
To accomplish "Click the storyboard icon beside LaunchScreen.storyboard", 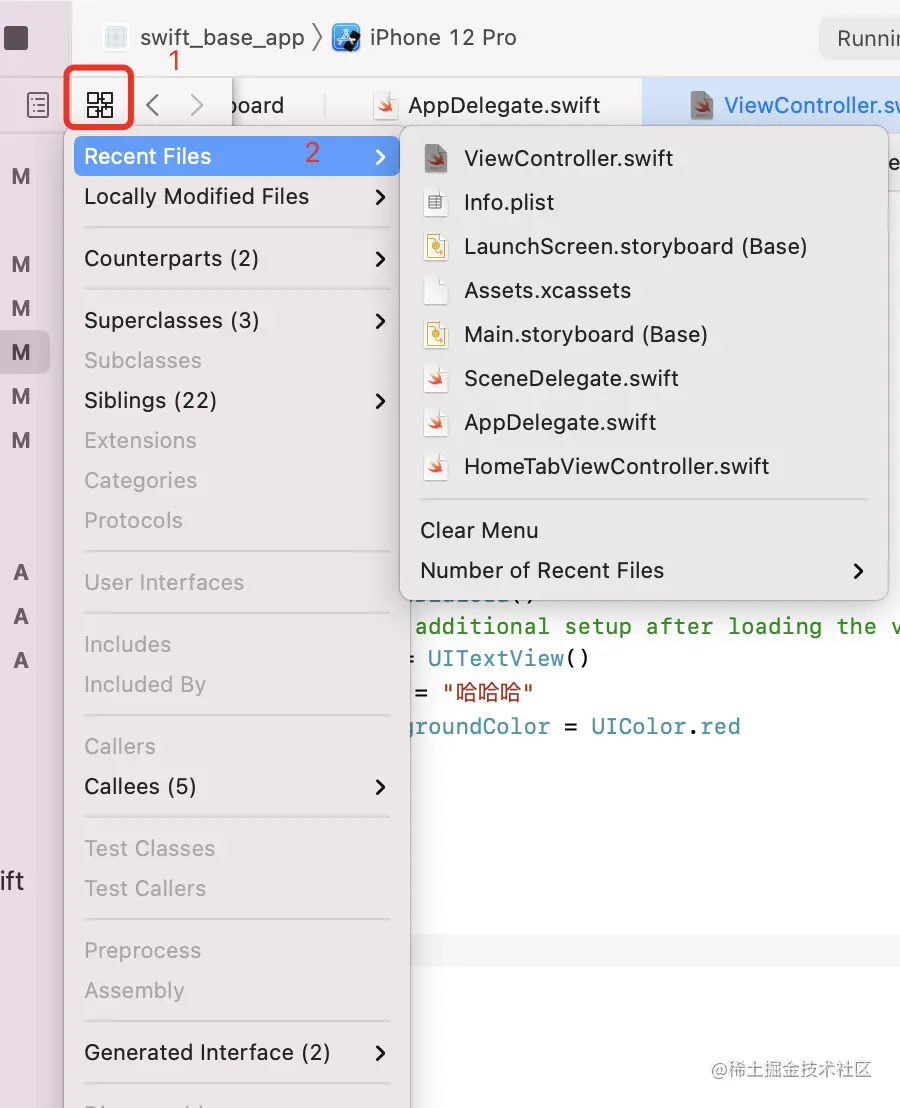I will (436, 247).
